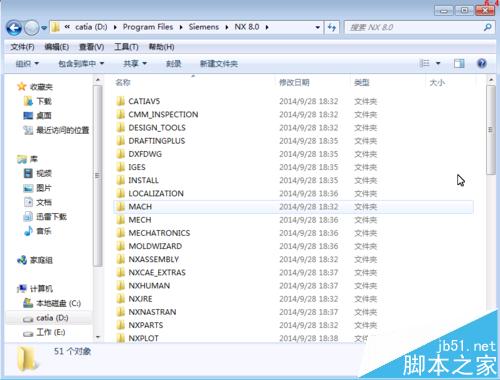
Task: Select 桌面 in the favorites sidebar
Action: click(38, 116)
